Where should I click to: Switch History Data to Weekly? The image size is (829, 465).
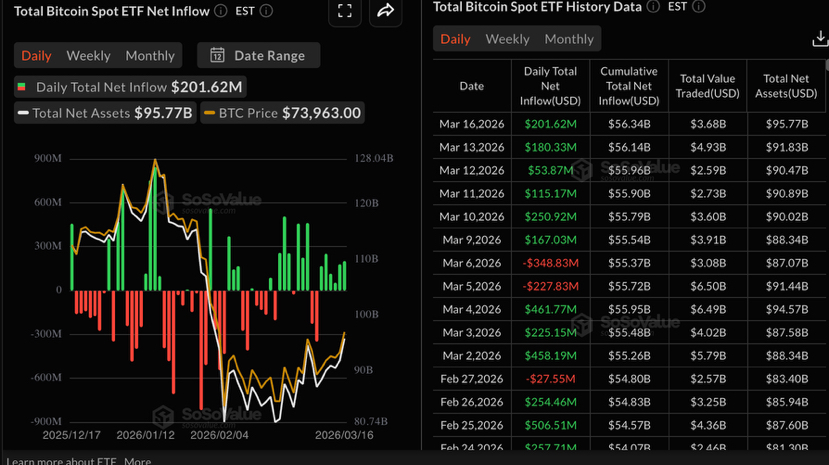pos(508,39)
